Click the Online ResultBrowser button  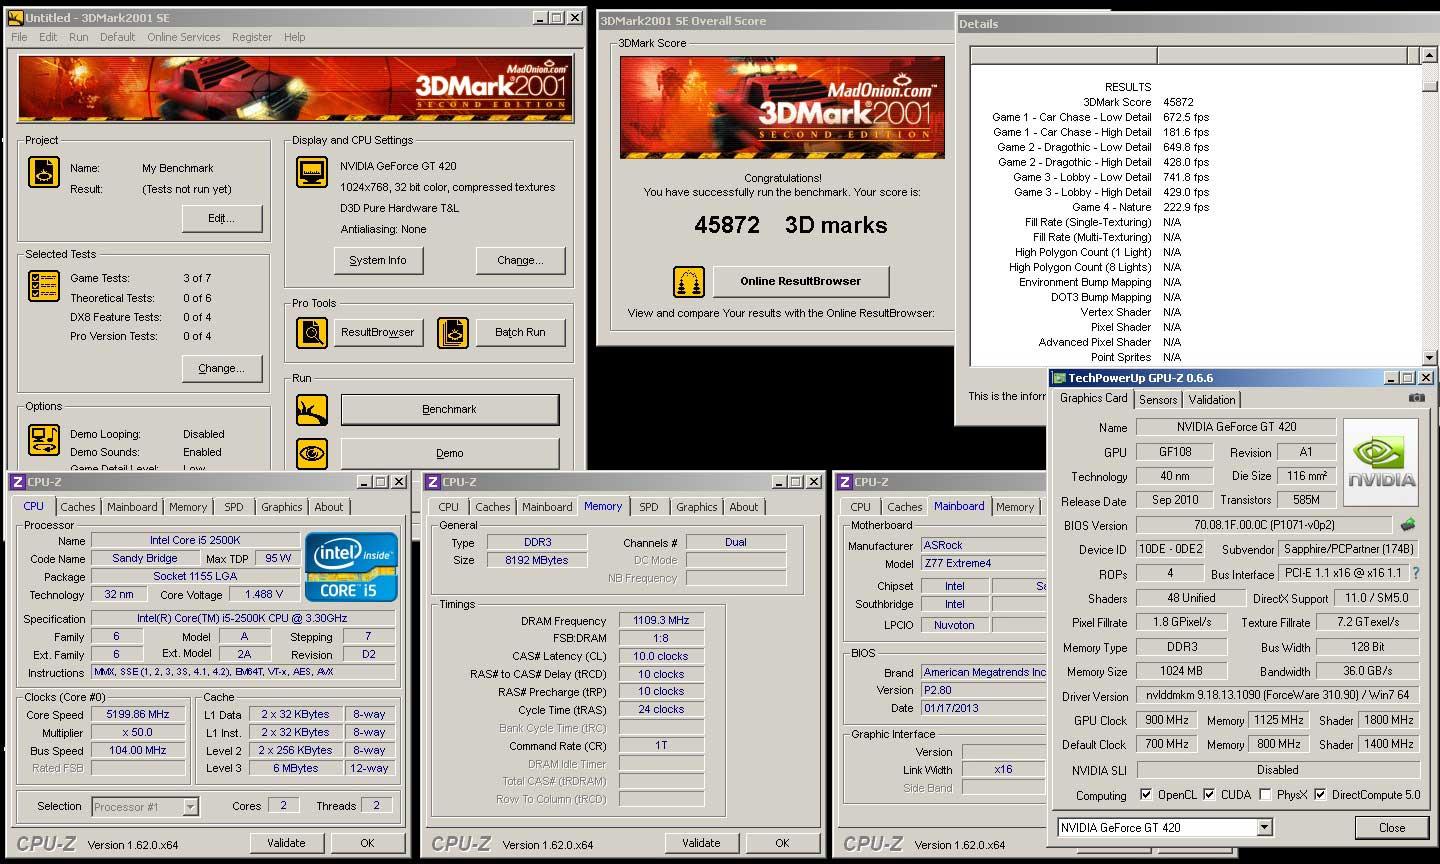coord(801,281)
